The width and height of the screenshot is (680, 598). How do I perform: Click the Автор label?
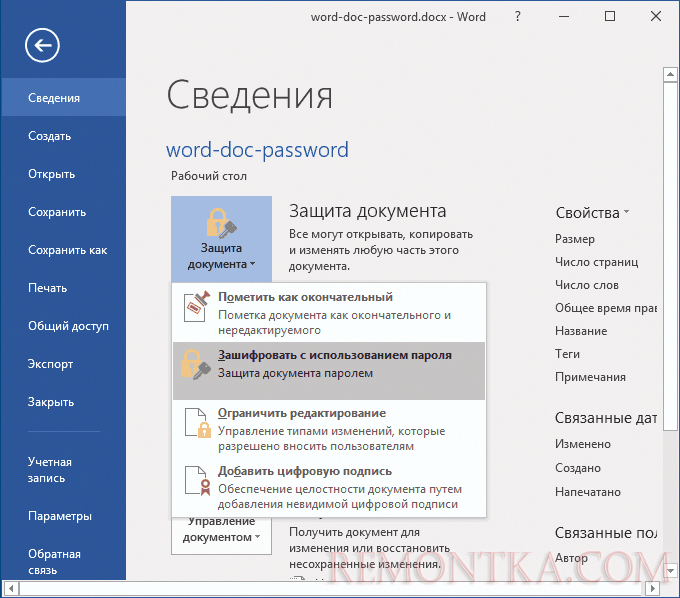(571, 558)
